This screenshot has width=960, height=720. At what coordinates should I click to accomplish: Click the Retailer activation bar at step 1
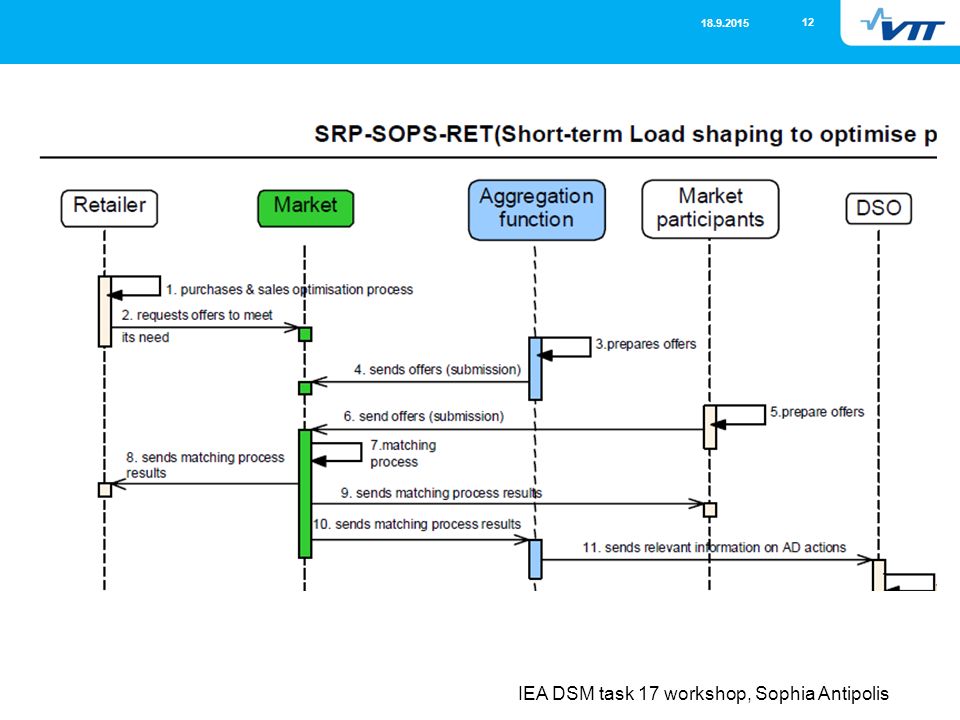tap(105, 311)
